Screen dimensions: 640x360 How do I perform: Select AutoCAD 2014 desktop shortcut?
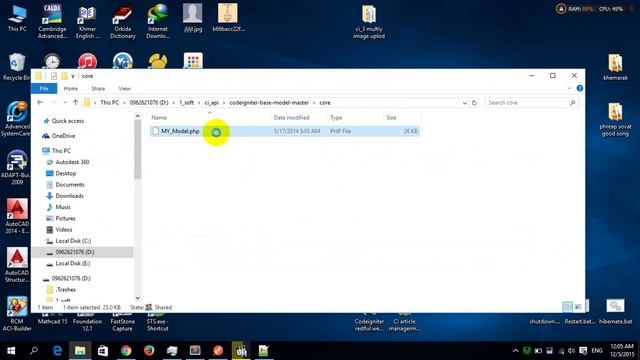coord(17,216)
